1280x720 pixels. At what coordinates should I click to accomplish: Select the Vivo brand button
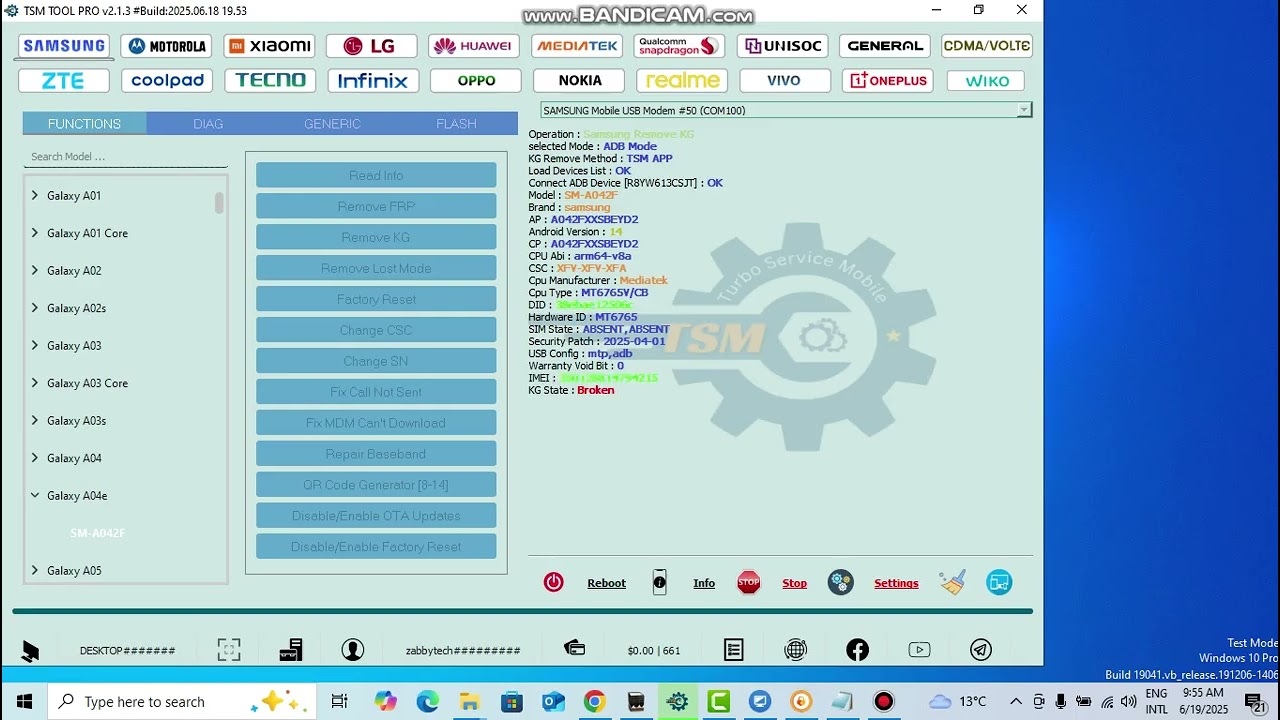(x=784, y=81)
